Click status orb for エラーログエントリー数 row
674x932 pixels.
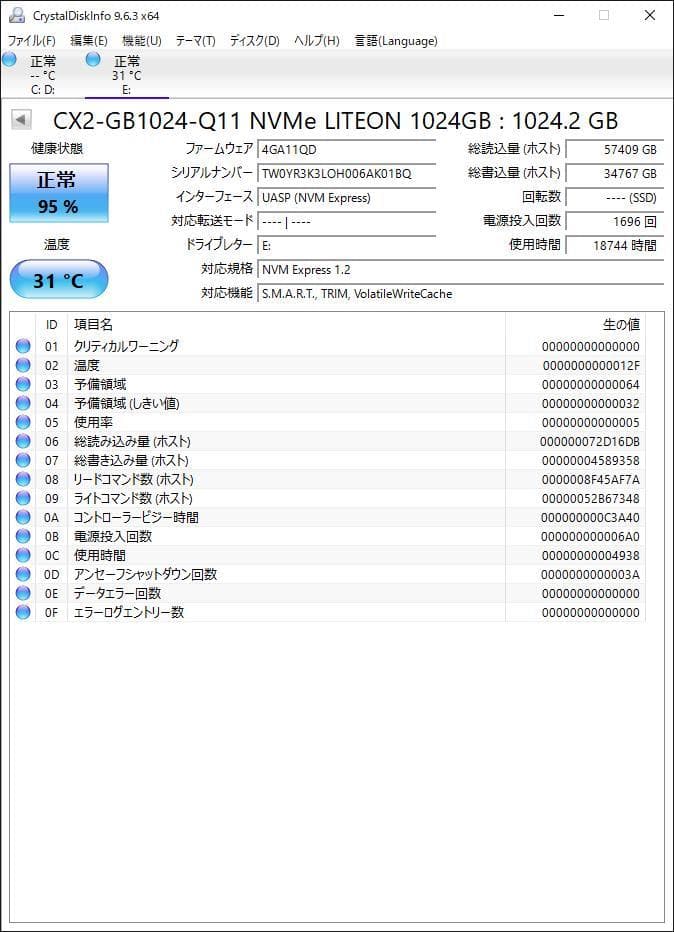coord(23,612)
